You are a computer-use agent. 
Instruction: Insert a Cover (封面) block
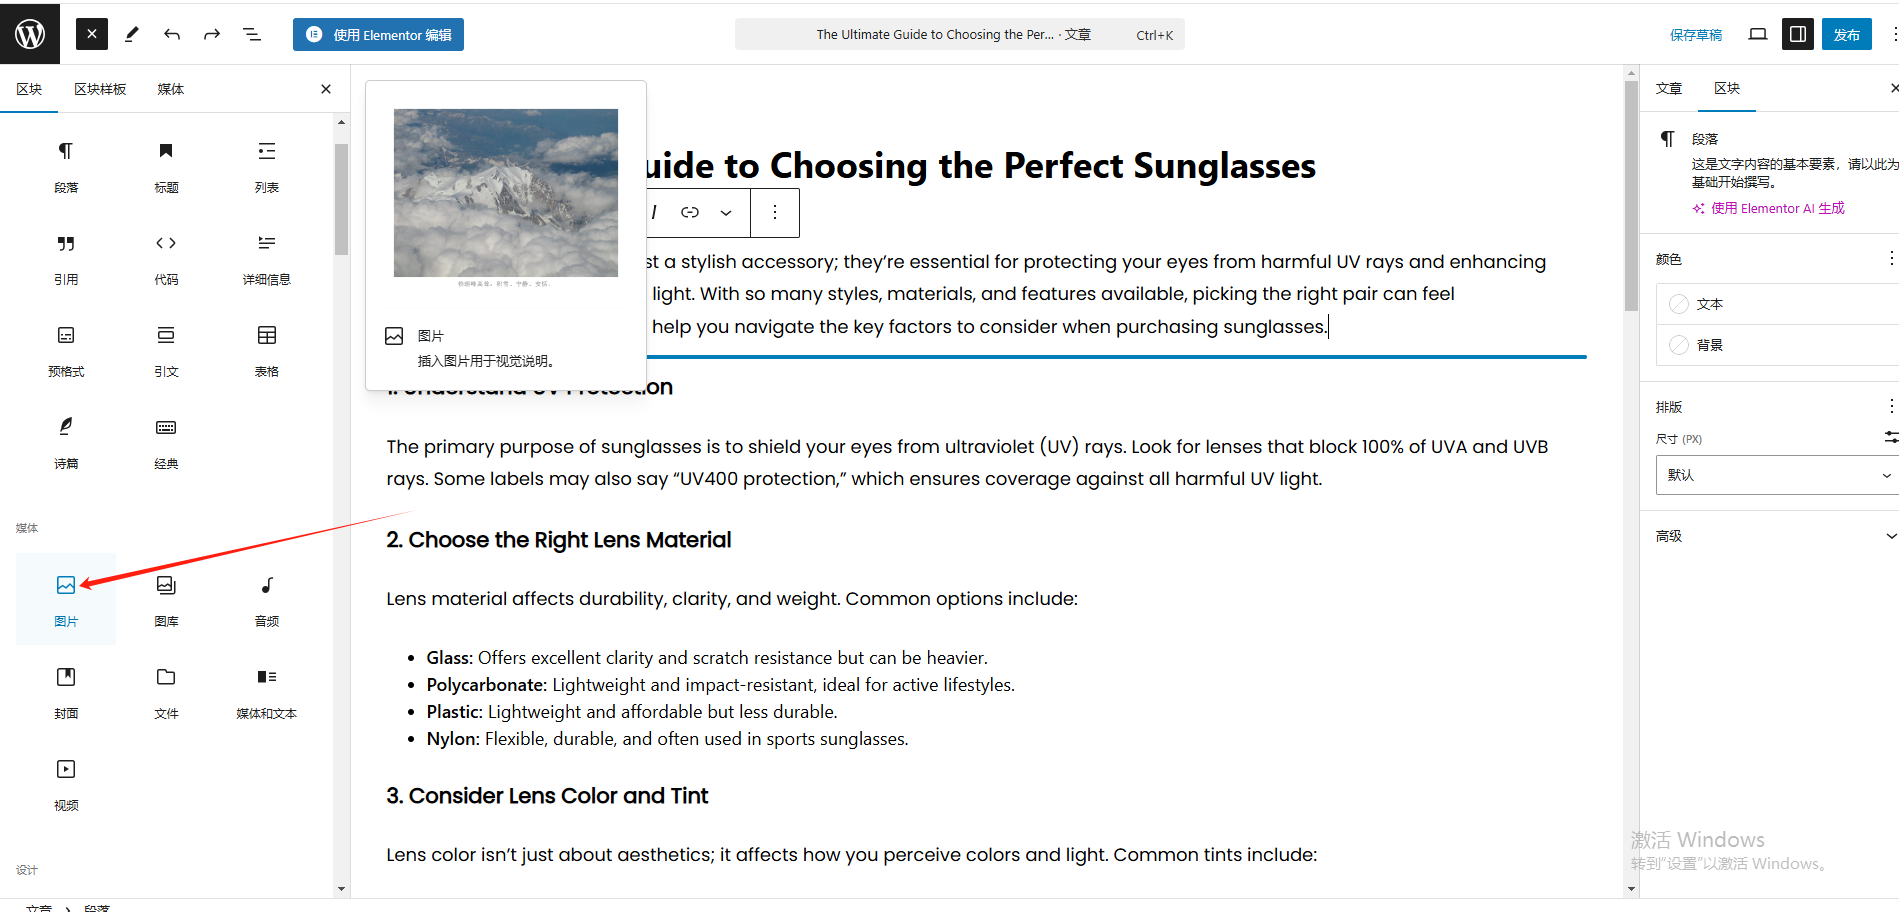tap(66, 689)
